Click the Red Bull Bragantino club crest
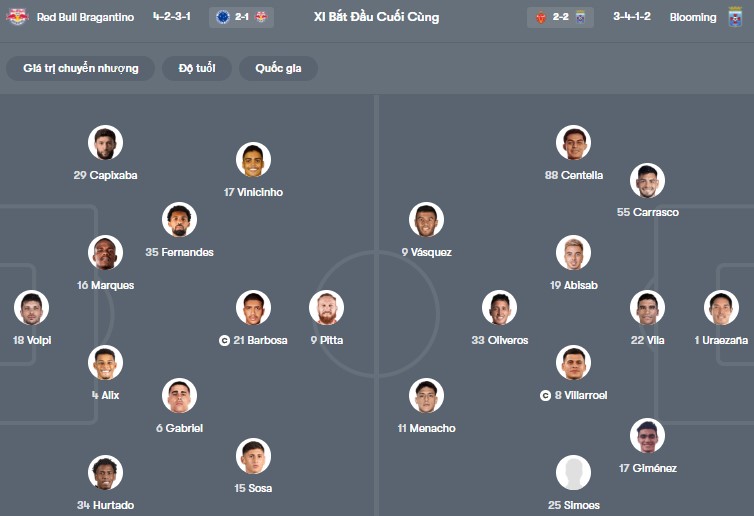Viewport: 754px width, 516px height. coord(17,17)
